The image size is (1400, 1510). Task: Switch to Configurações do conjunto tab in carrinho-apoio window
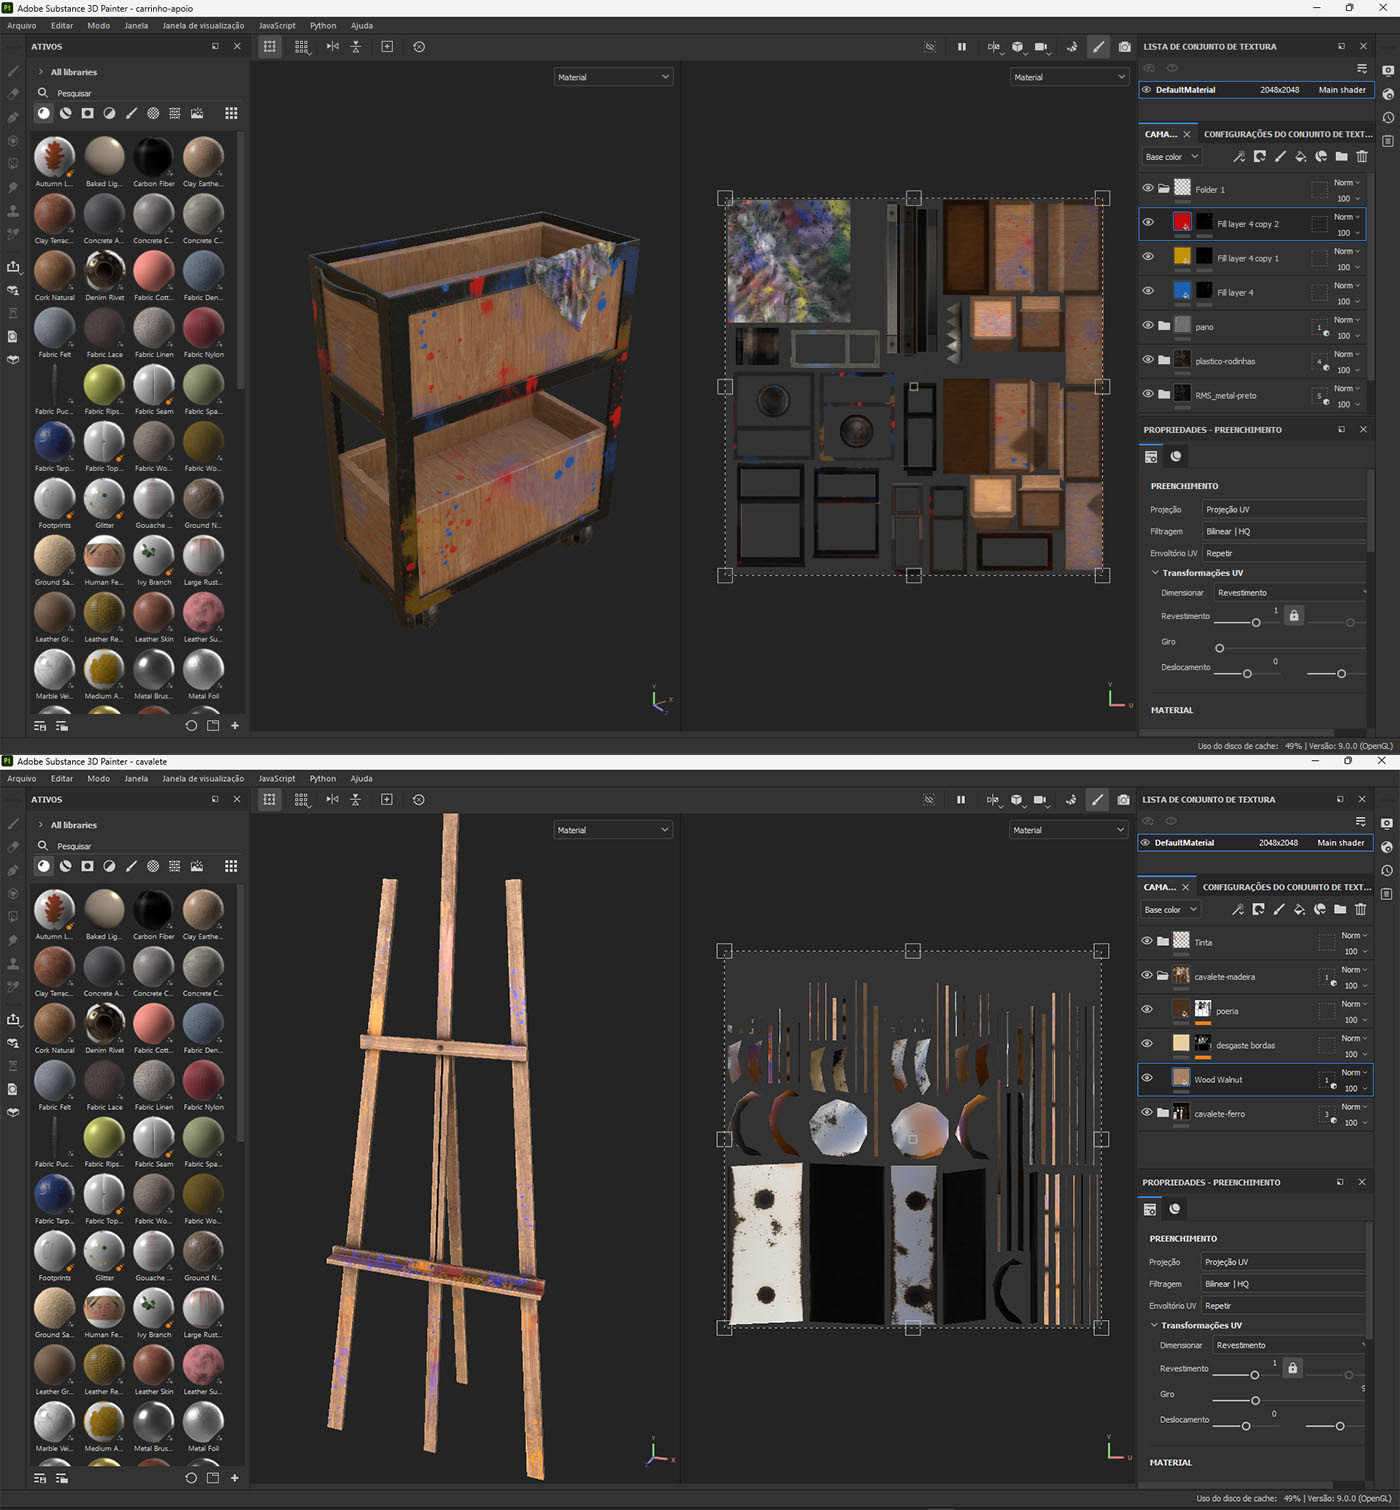[1288, 134]
